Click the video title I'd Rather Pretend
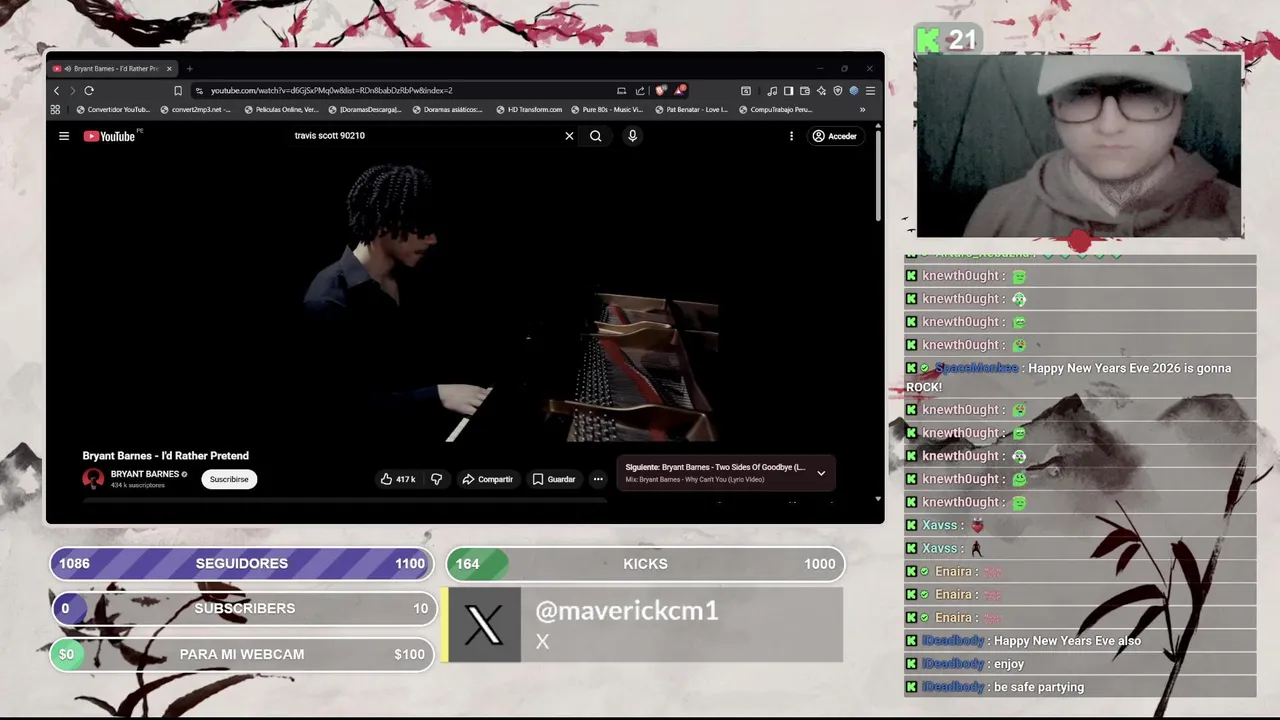 coord(166,456)
